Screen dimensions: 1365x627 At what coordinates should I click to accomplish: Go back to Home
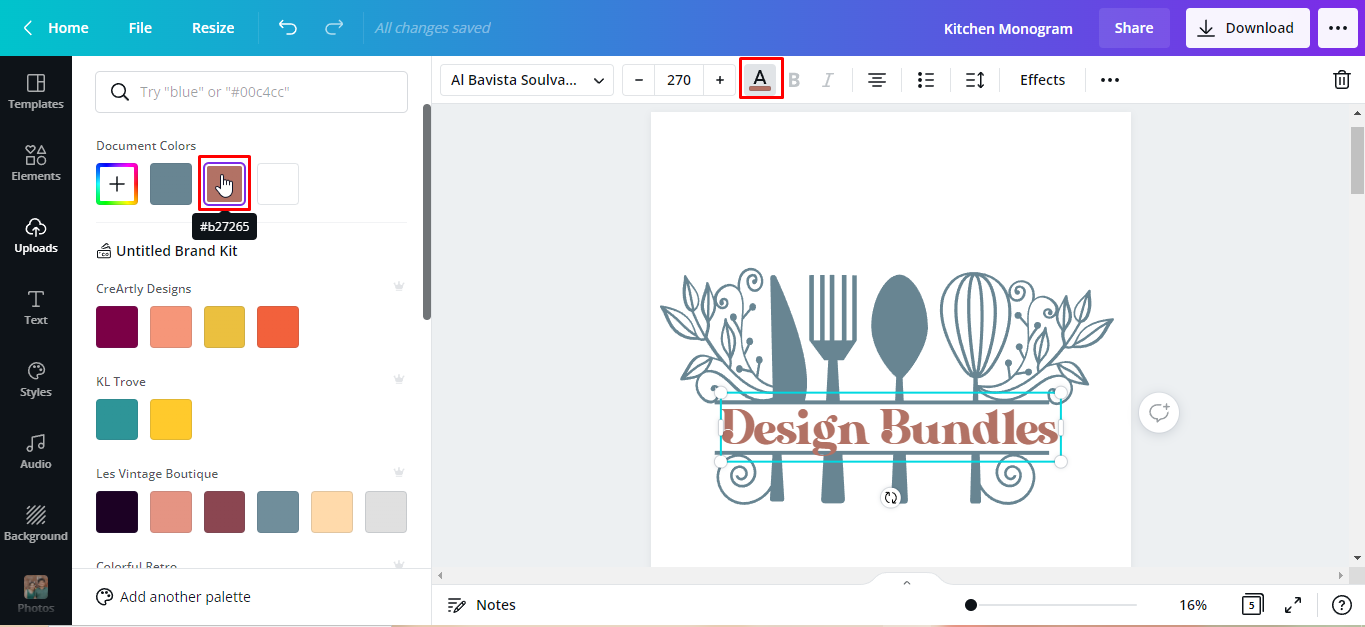56,28
